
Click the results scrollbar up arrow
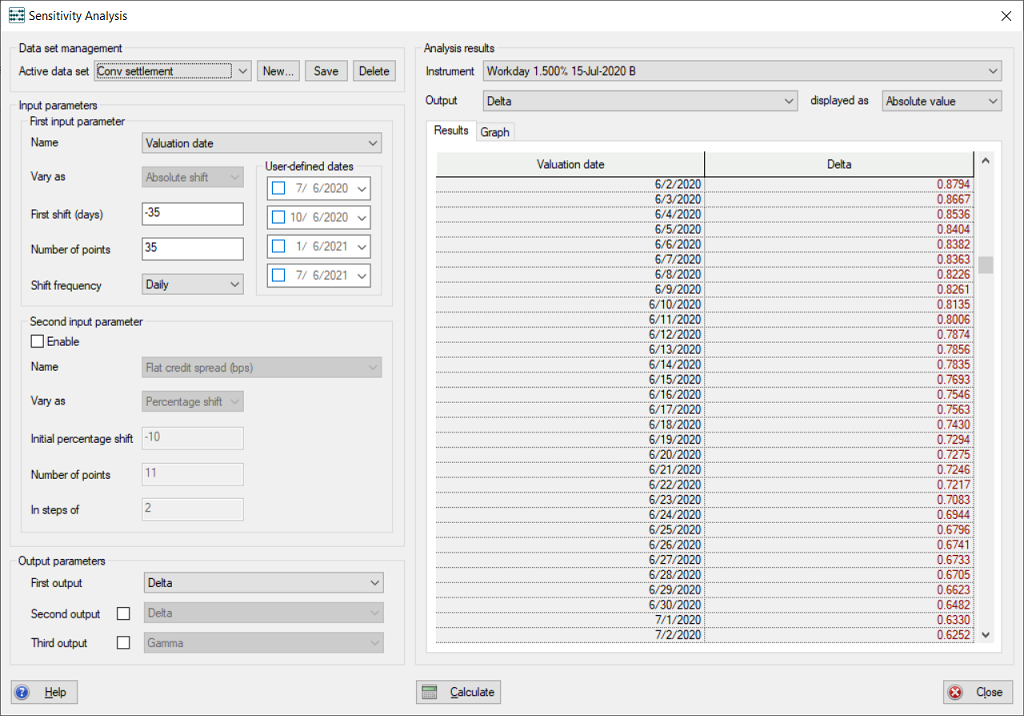click(985, 161)
